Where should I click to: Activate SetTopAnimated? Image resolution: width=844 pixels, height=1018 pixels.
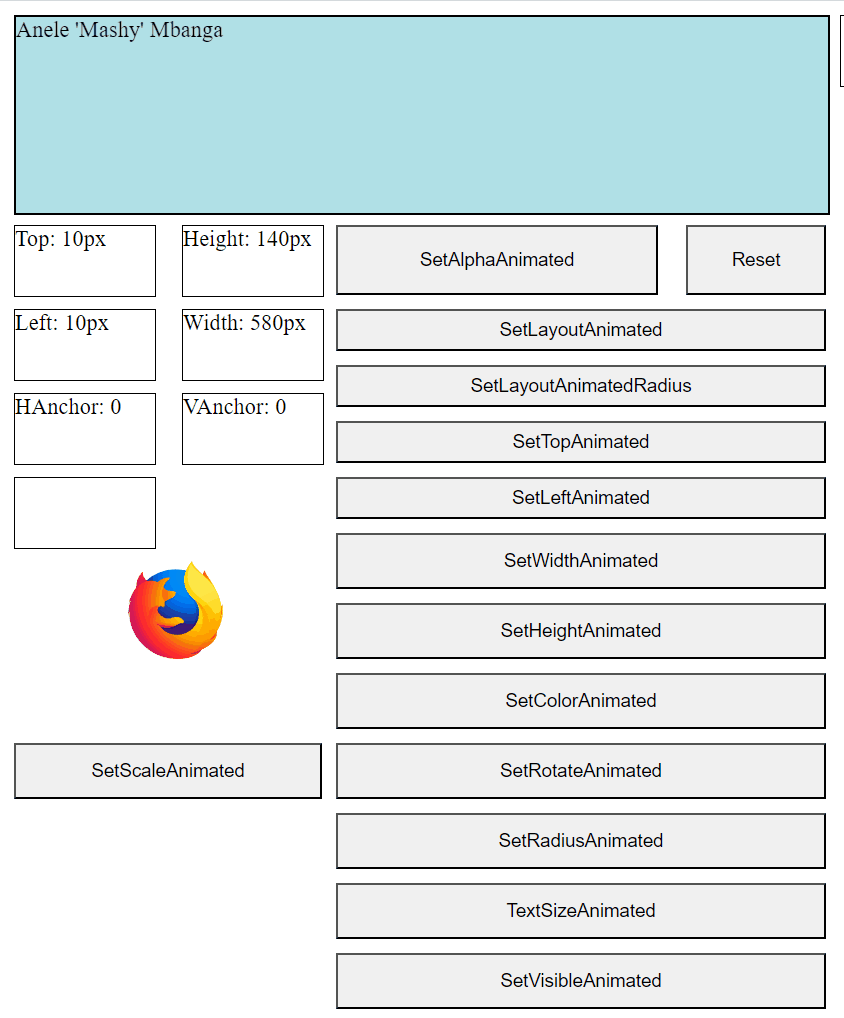[580, 441]
